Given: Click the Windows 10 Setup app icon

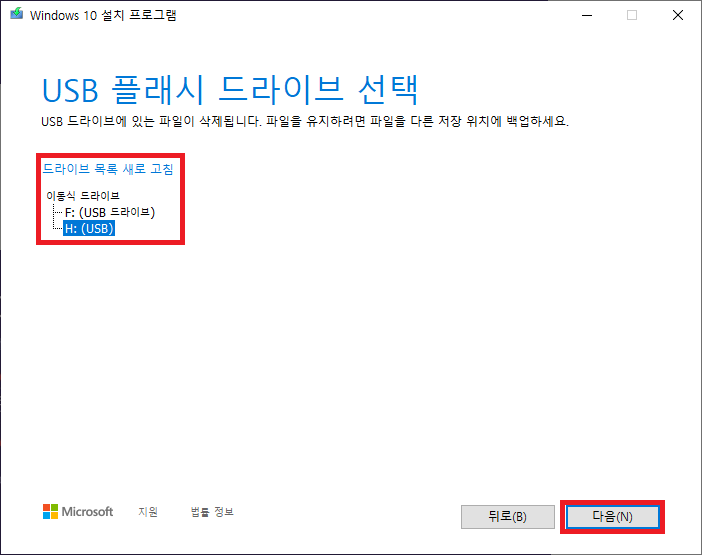Looking at the screenshot, I should pos(17,14).
